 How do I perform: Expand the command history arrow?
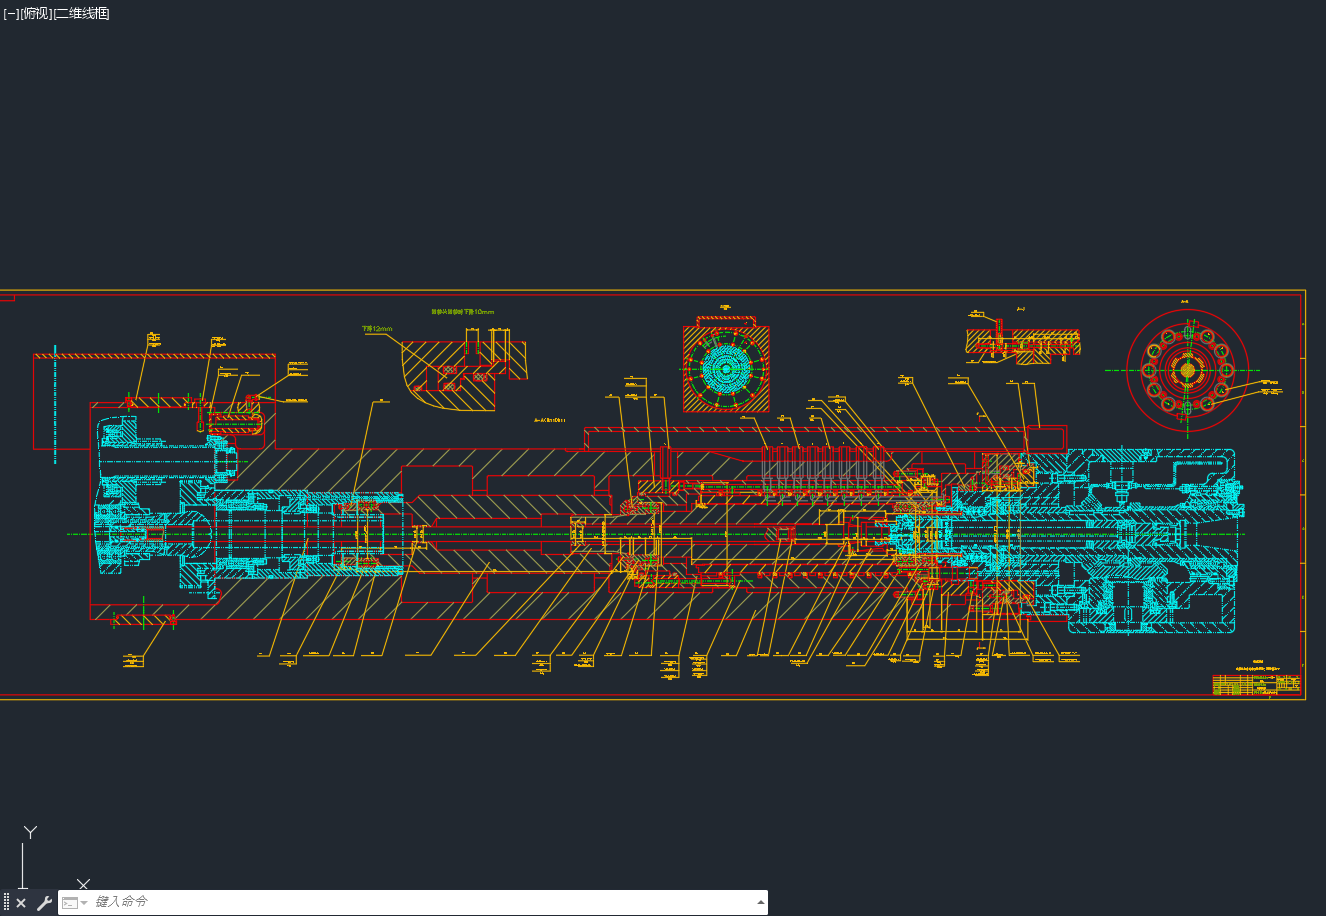tap(759, 902)
